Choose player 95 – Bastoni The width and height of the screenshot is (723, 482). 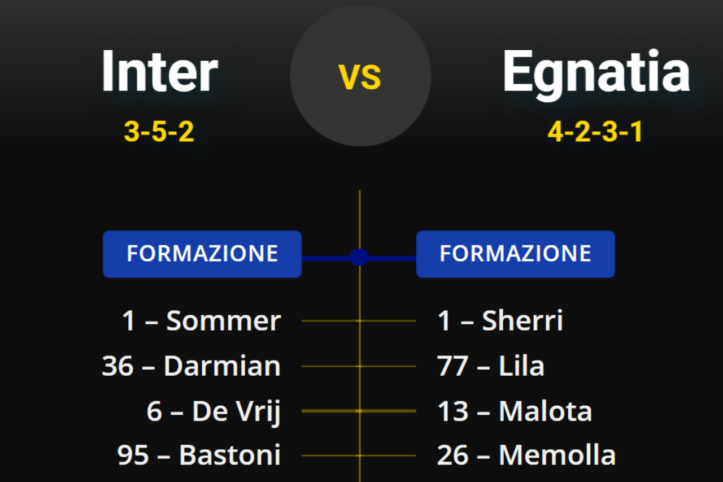[x=198, y=456]
